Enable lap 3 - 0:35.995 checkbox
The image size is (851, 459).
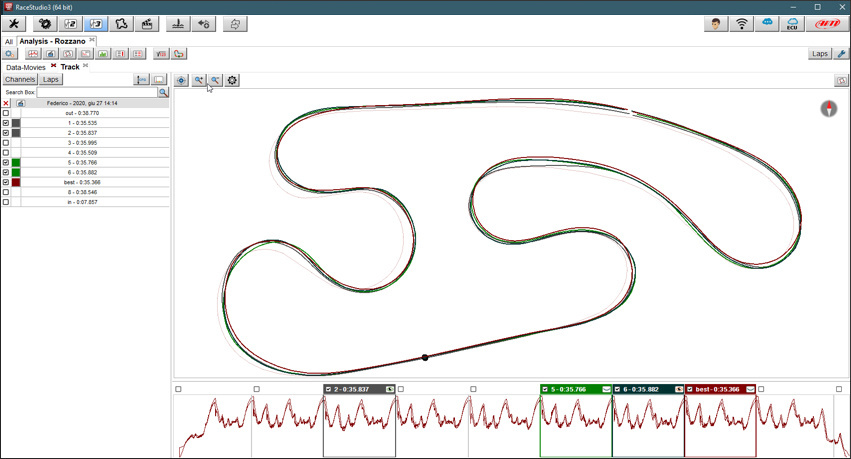pos(6,143)
